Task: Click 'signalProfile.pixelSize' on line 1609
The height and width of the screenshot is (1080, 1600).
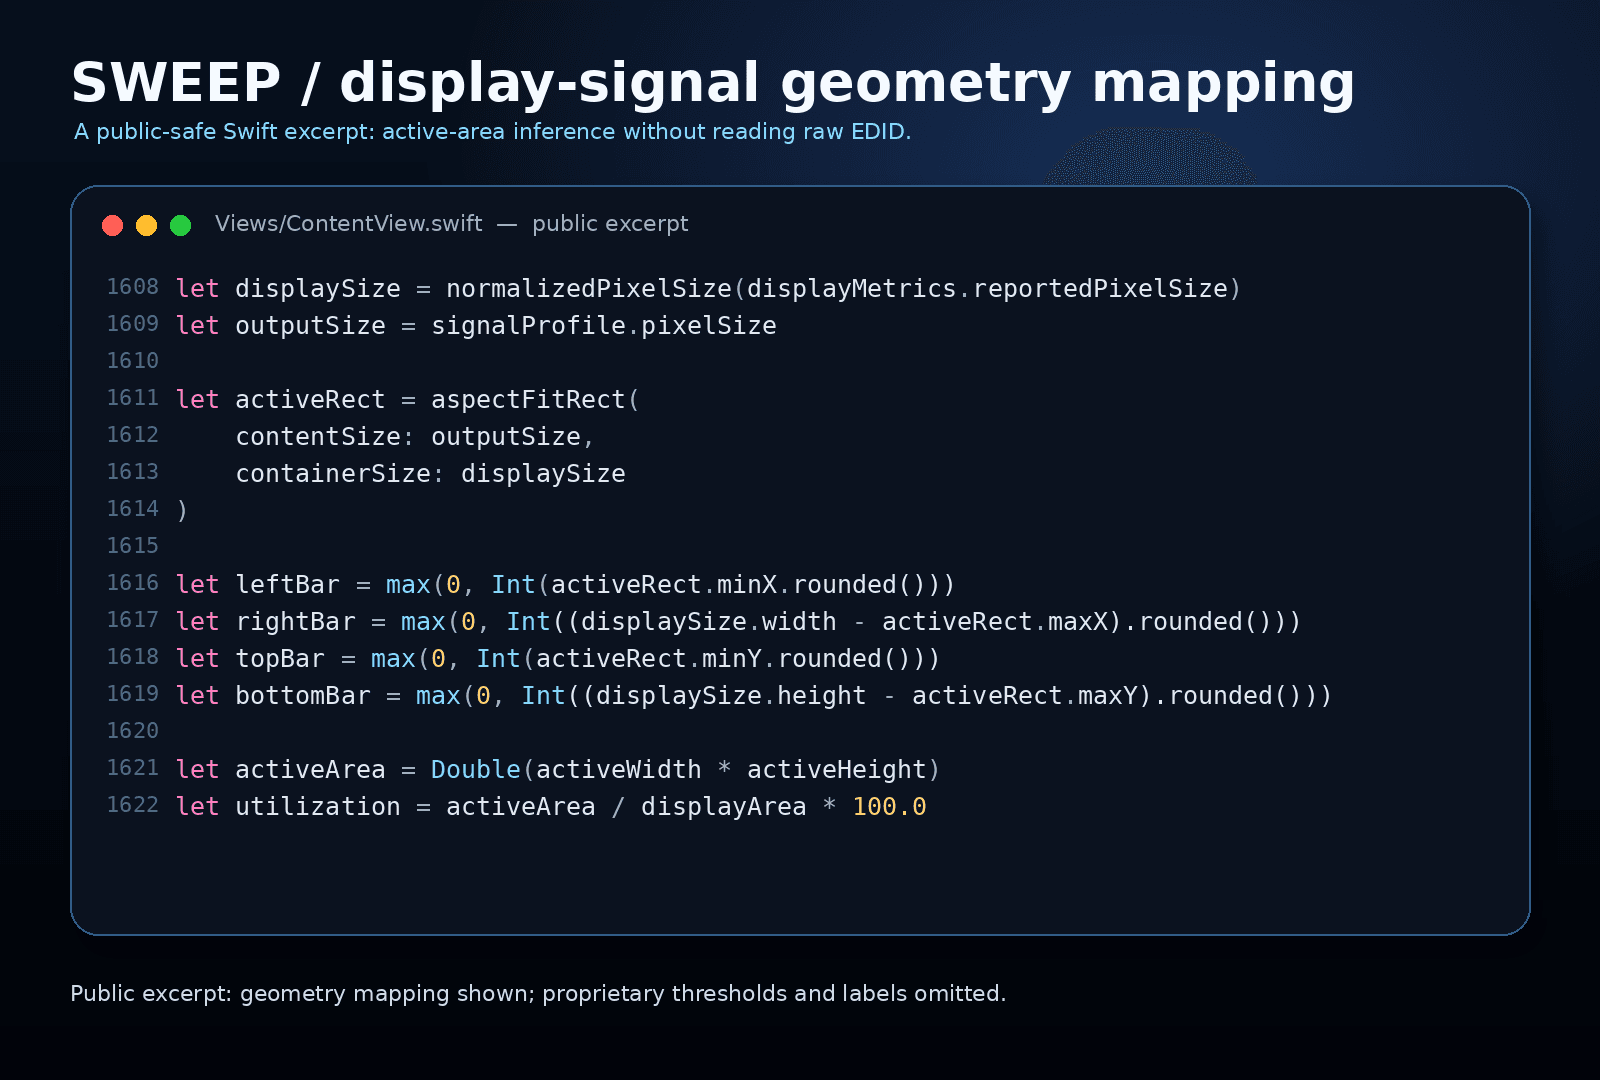Action: [604, 326]
